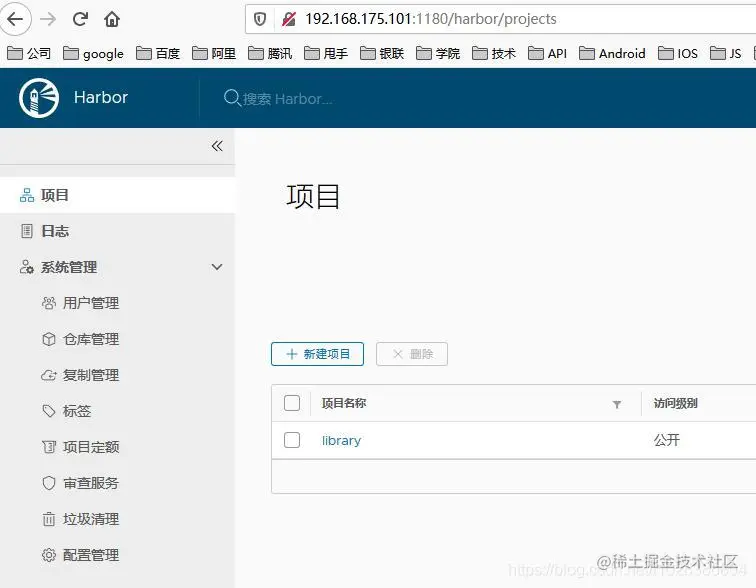This screenshot has height=588, width=756.
Task: Click the 项目 page heading
Action: (x=313, y=197)
